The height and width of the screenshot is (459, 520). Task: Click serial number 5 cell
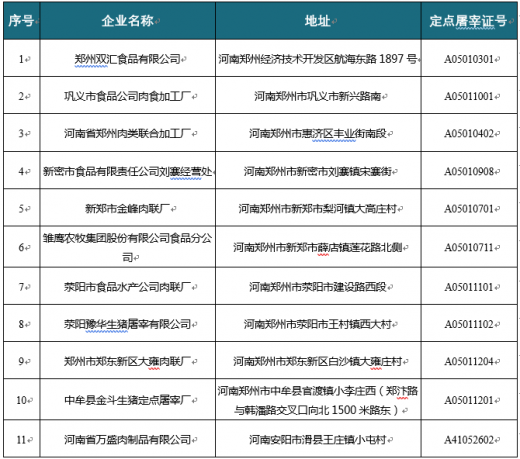(22, 208)
